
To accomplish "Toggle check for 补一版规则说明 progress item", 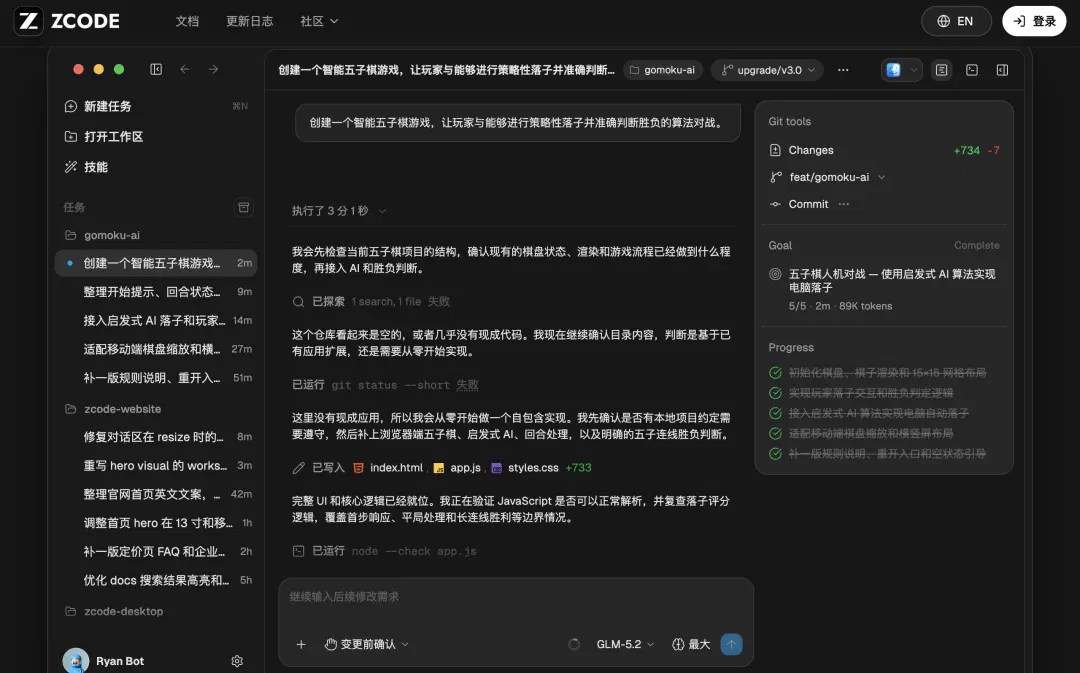I will click(x=776, y=454).
